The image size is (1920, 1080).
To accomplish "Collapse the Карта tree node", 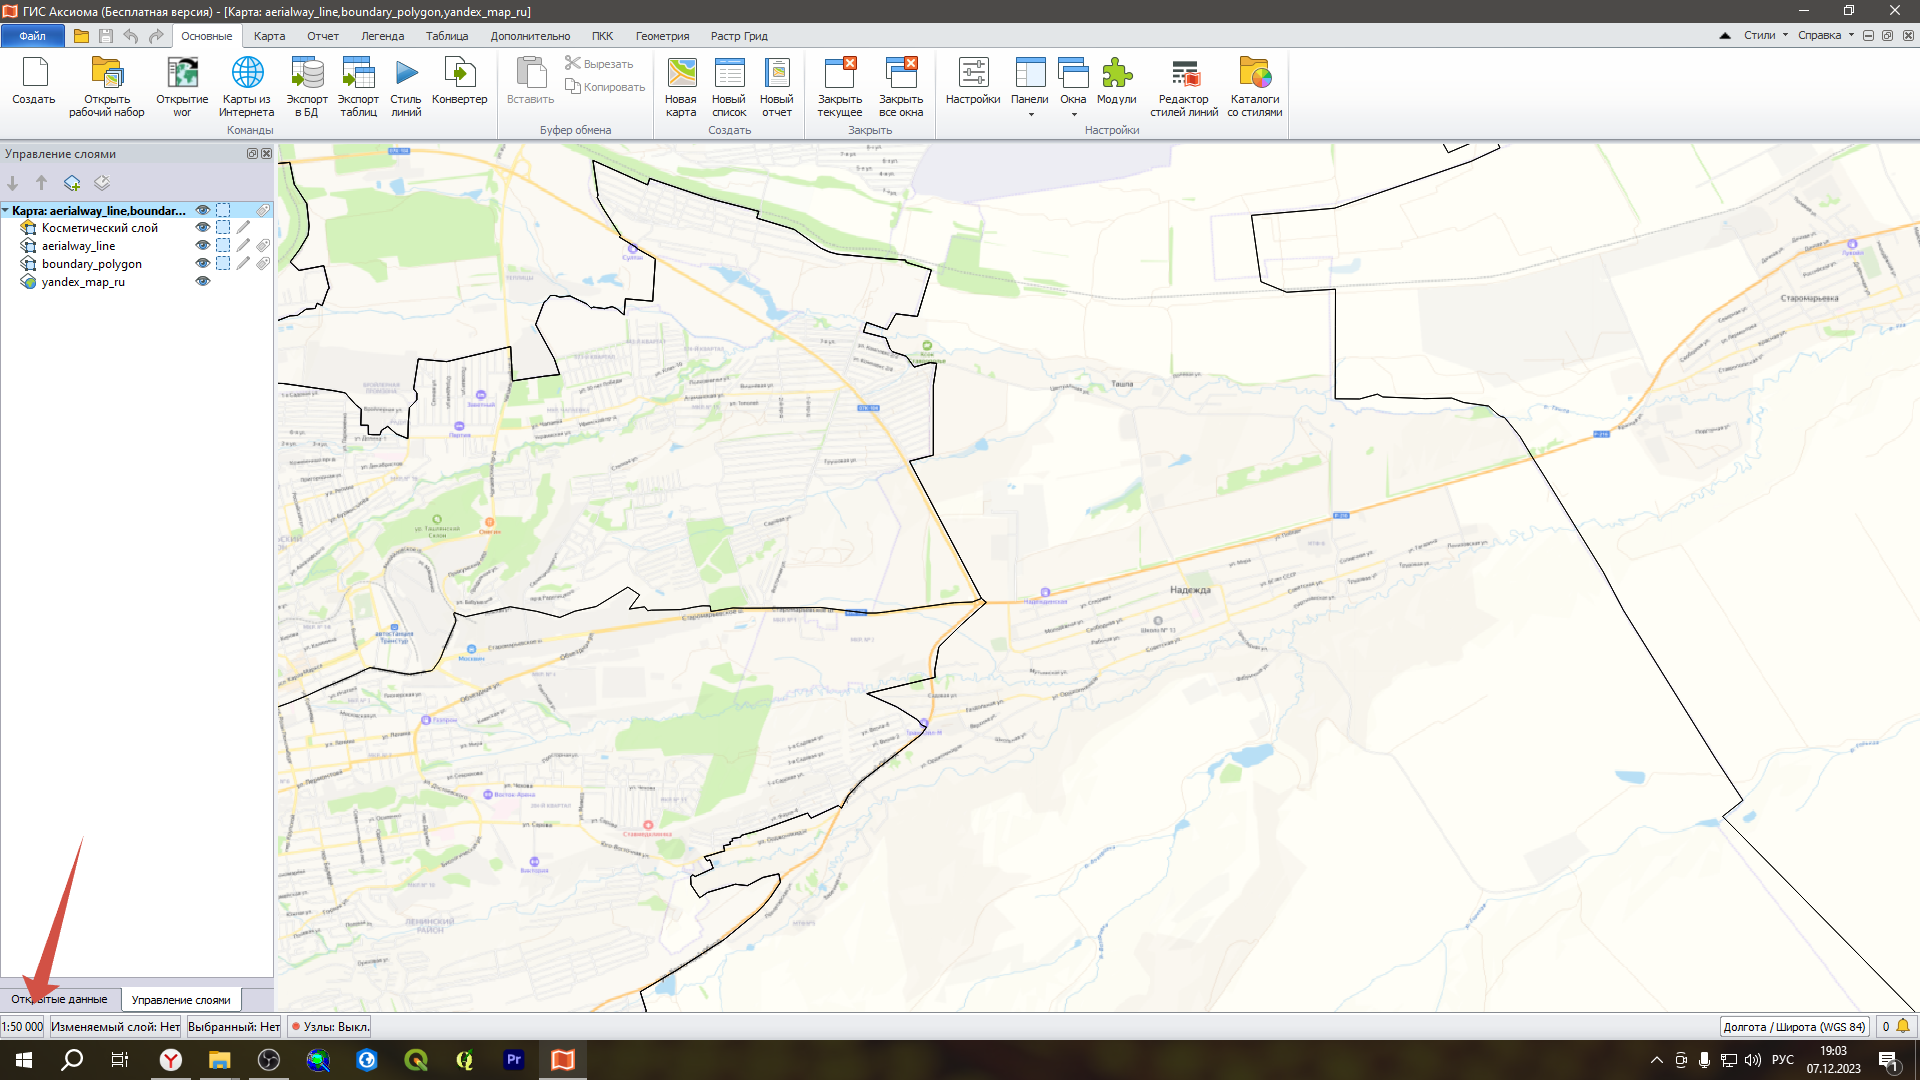I will [x=6, y=211].
